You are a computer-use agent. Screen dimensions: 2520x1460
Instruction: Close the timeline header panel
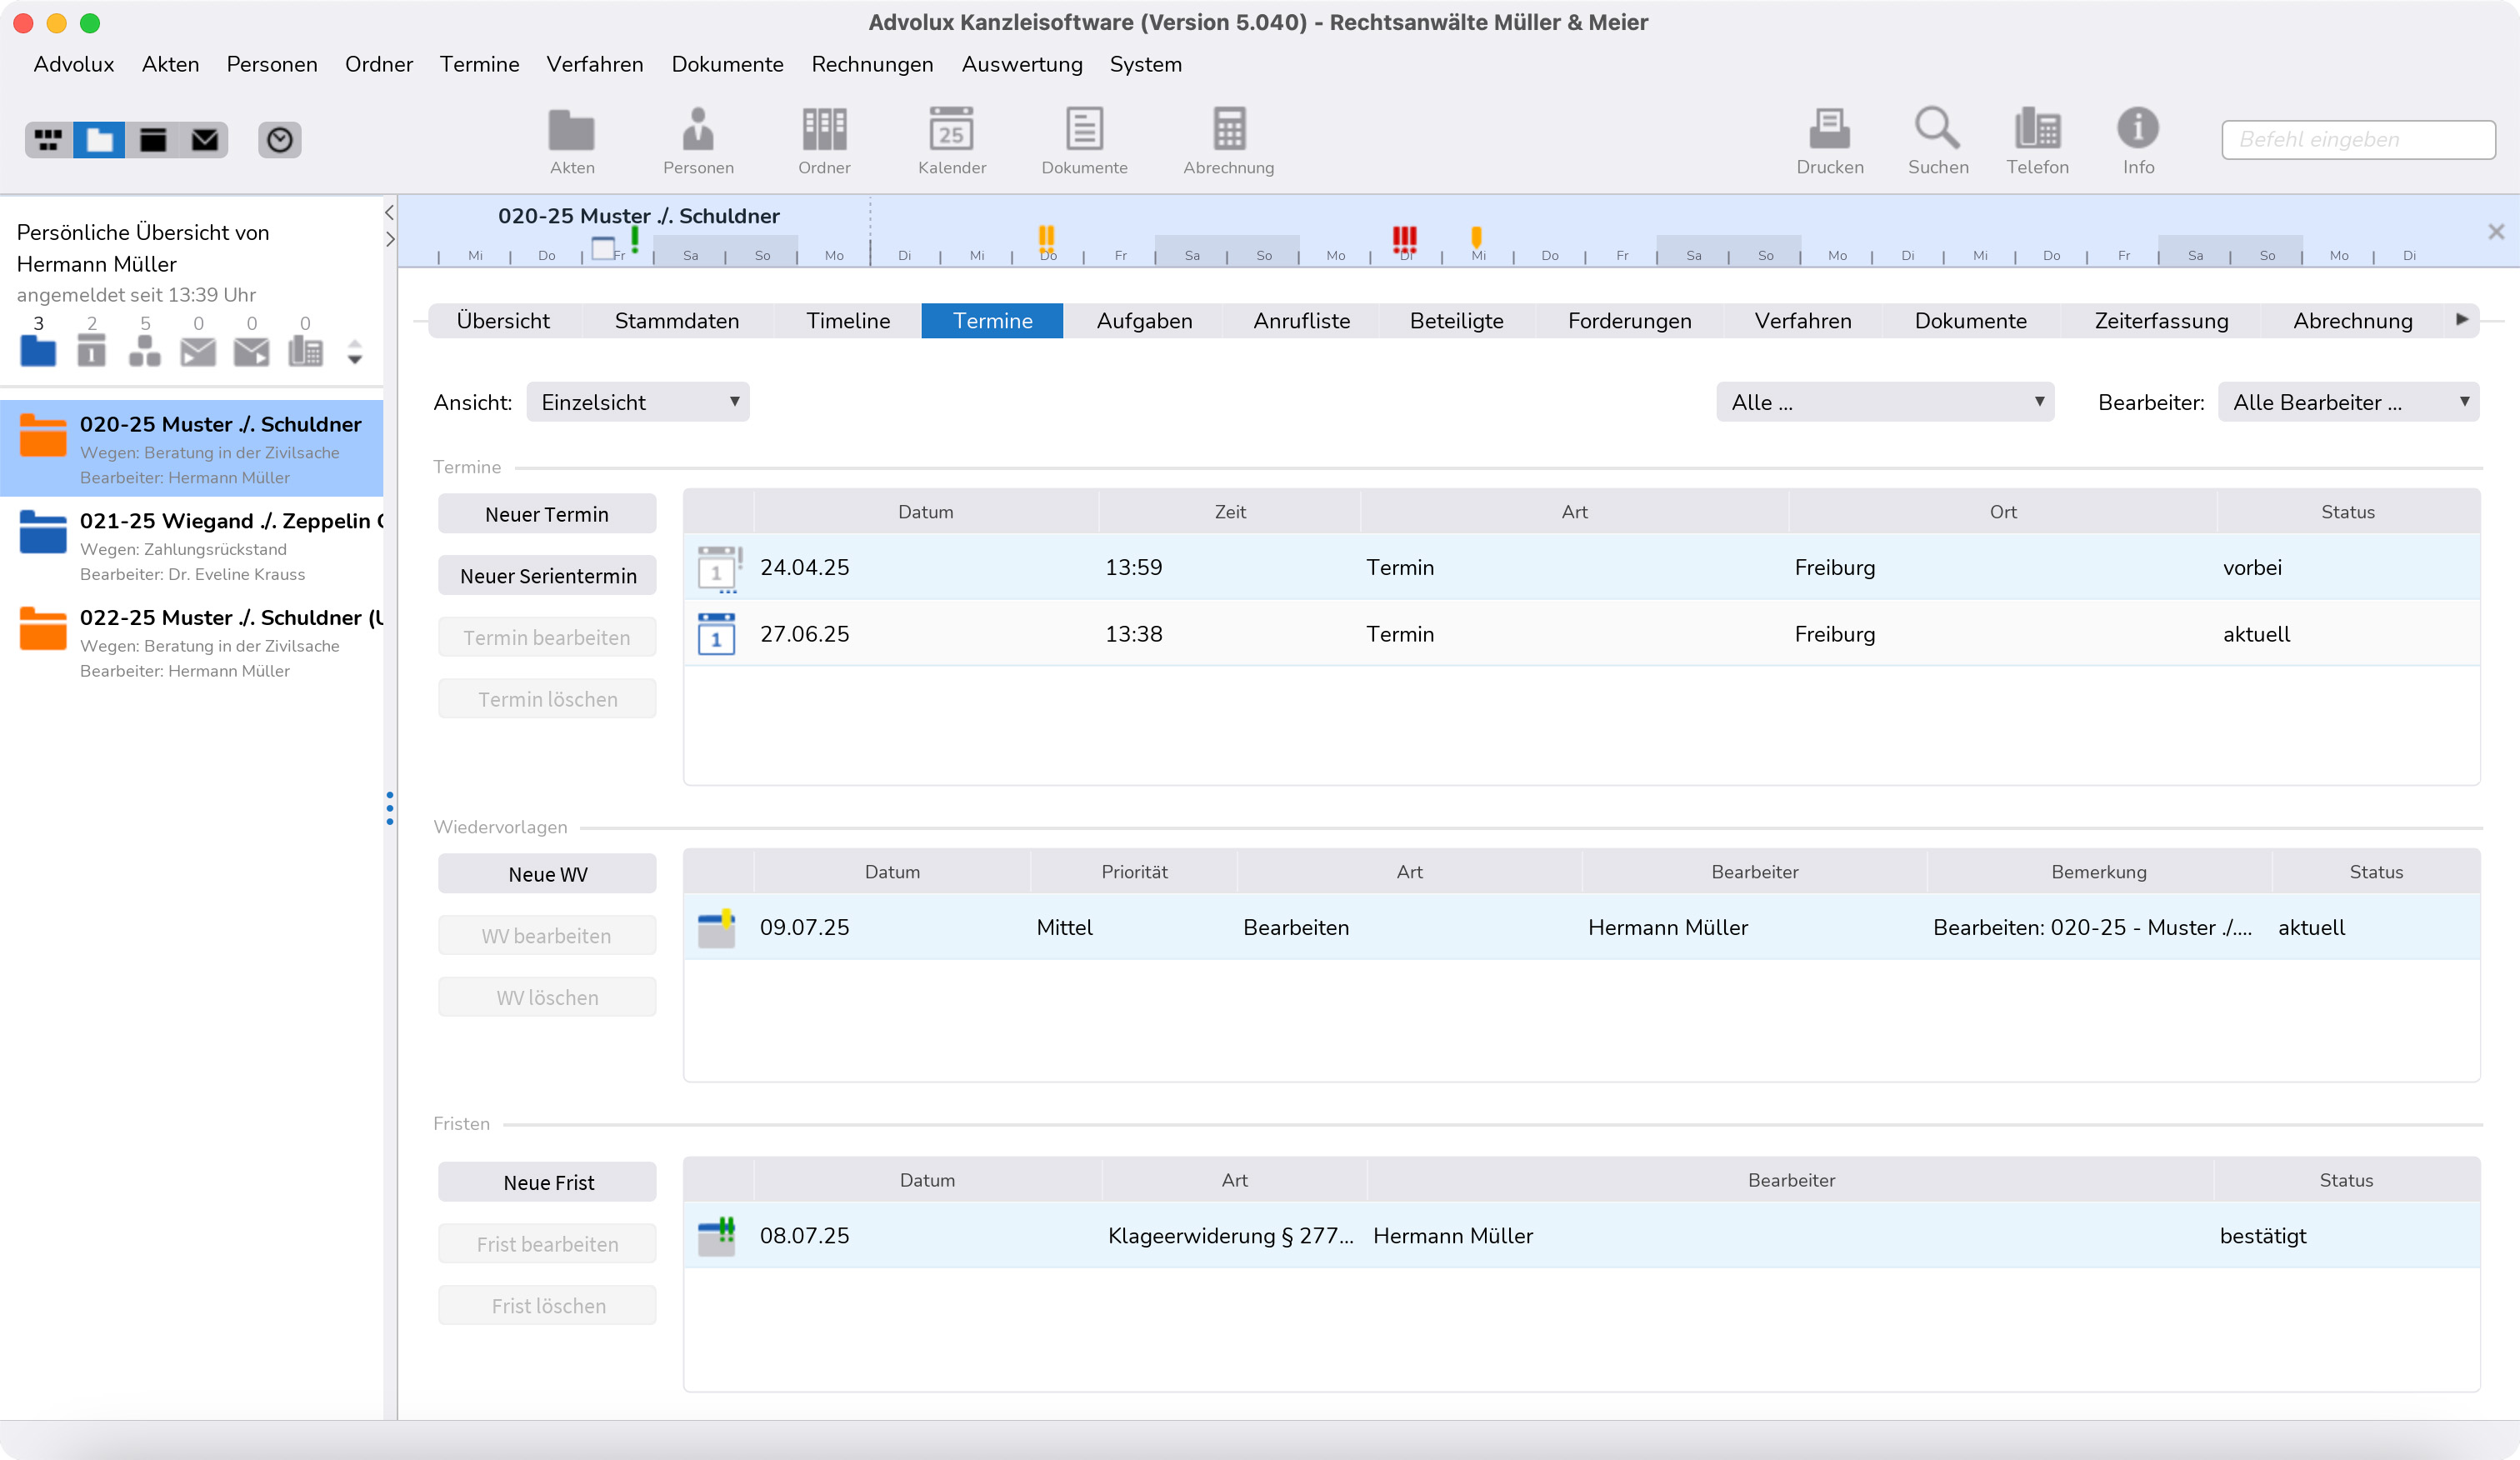[2496, 232]
